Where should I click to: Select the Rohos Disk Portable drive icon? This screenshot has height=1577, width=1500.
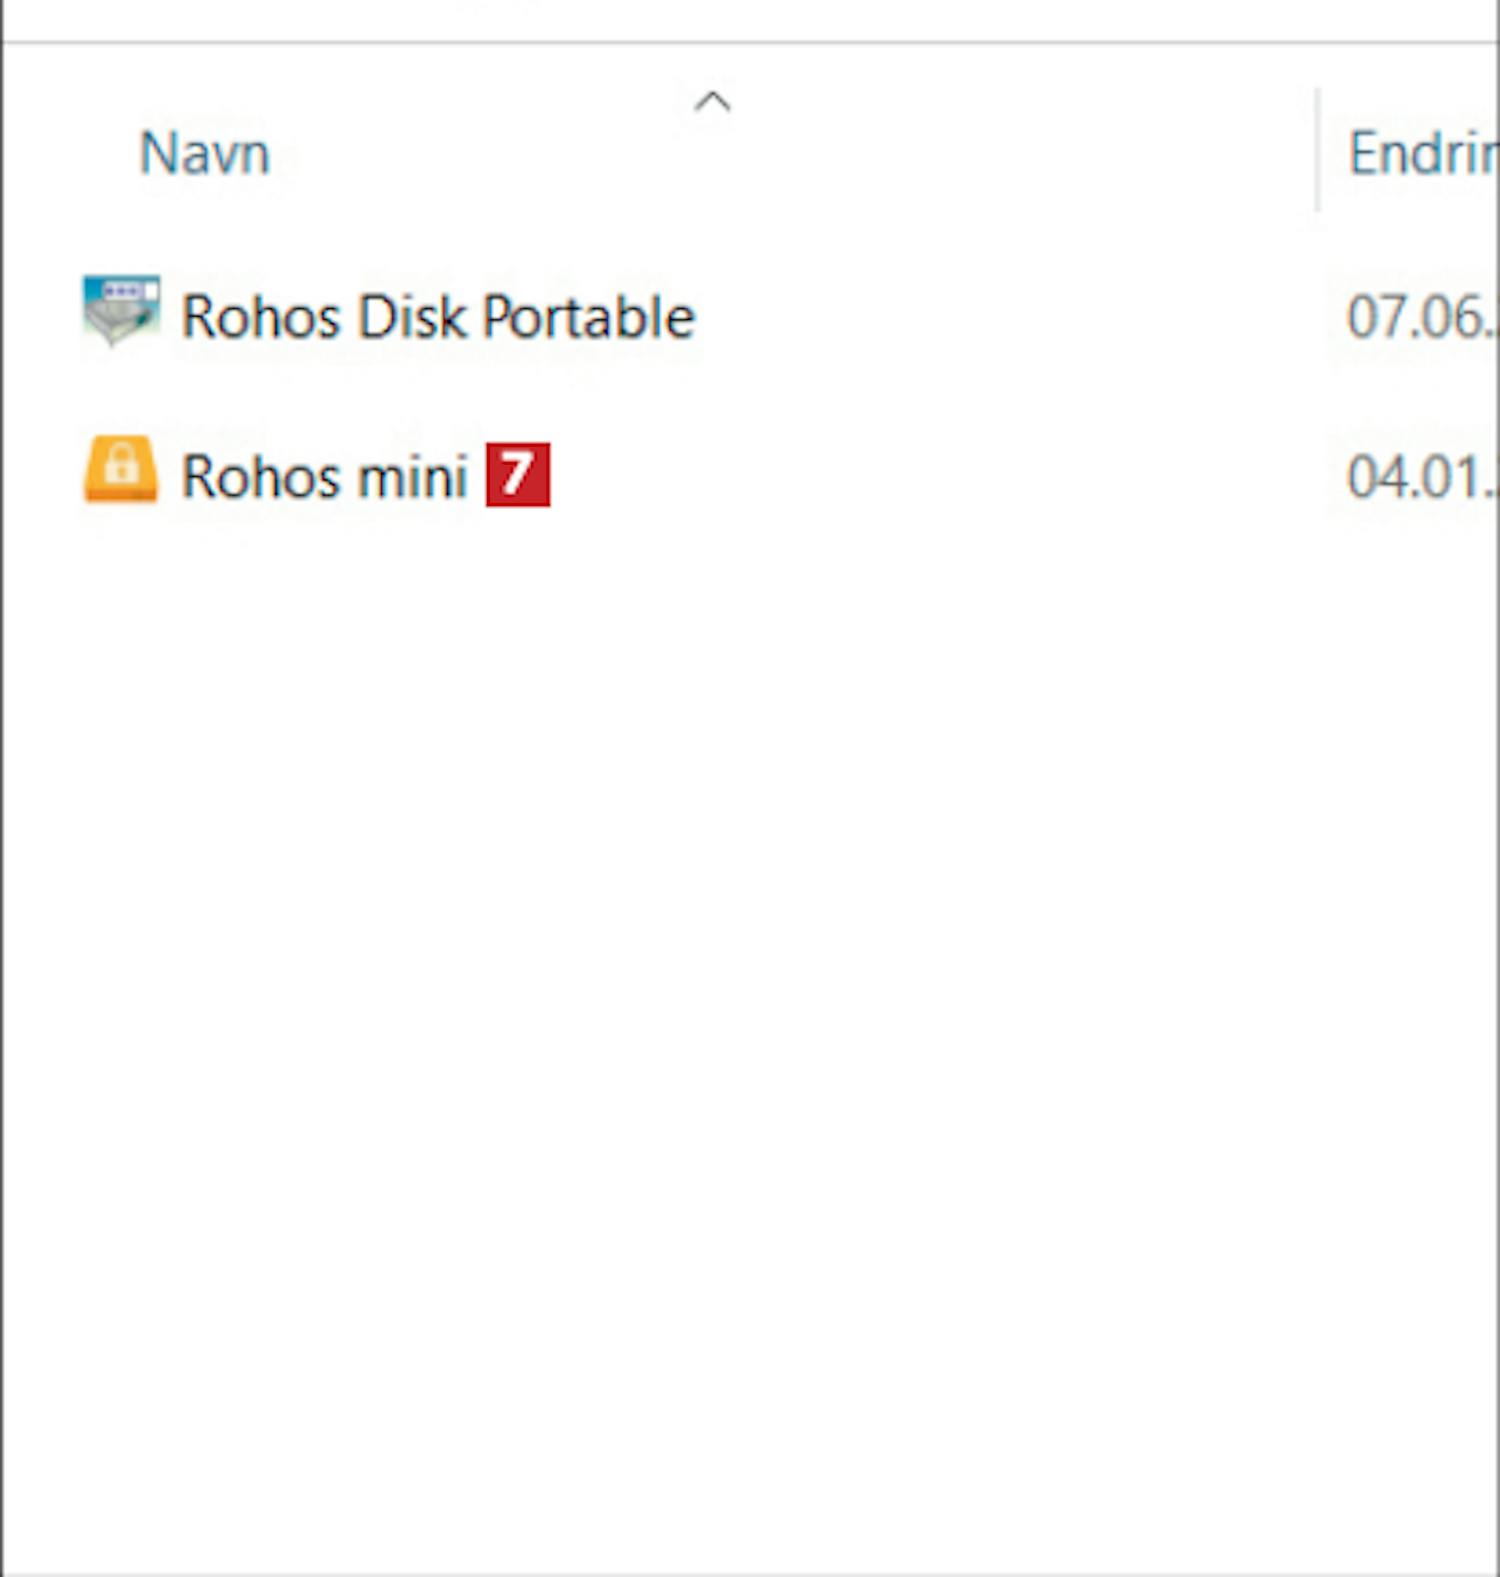[120, 311]
